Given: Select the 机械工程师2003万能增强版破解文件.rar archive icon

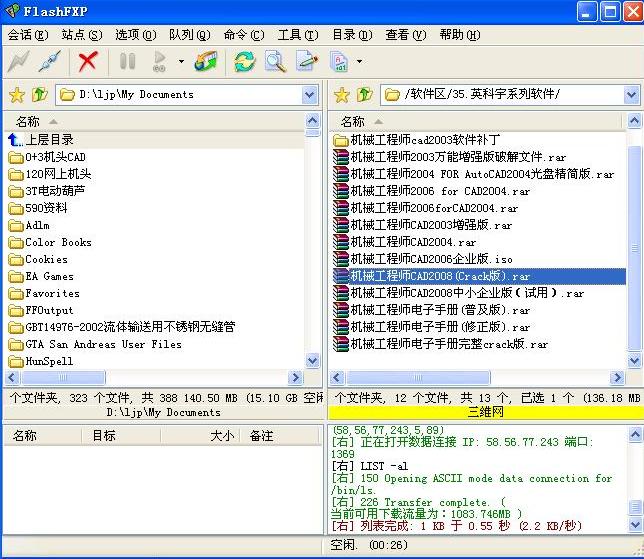Looking at the screenshot, I should pos(340,157).
